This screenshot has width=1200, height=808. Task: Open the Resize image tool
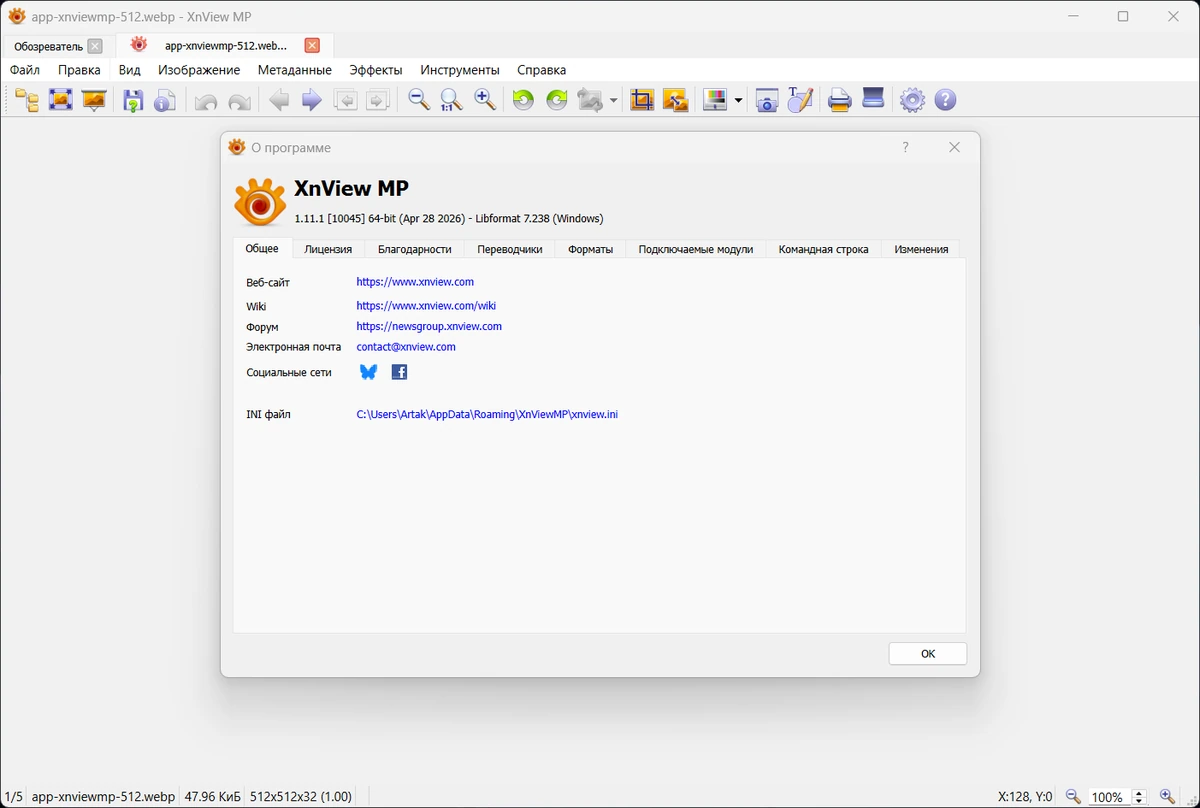click(x=676, y=100)
